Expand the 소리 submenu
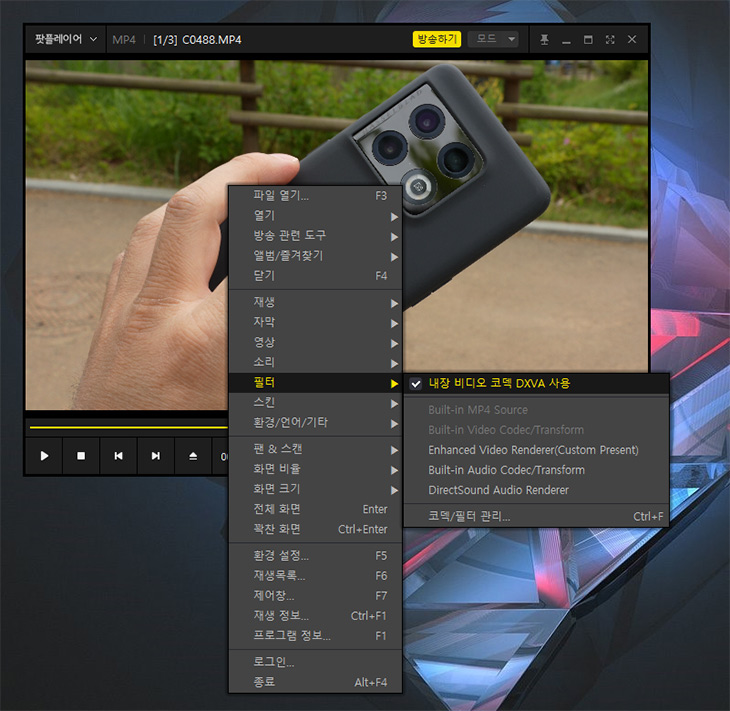Image resolution: width=730 pixels, height=711 pixels. click(x=315, y=363)
